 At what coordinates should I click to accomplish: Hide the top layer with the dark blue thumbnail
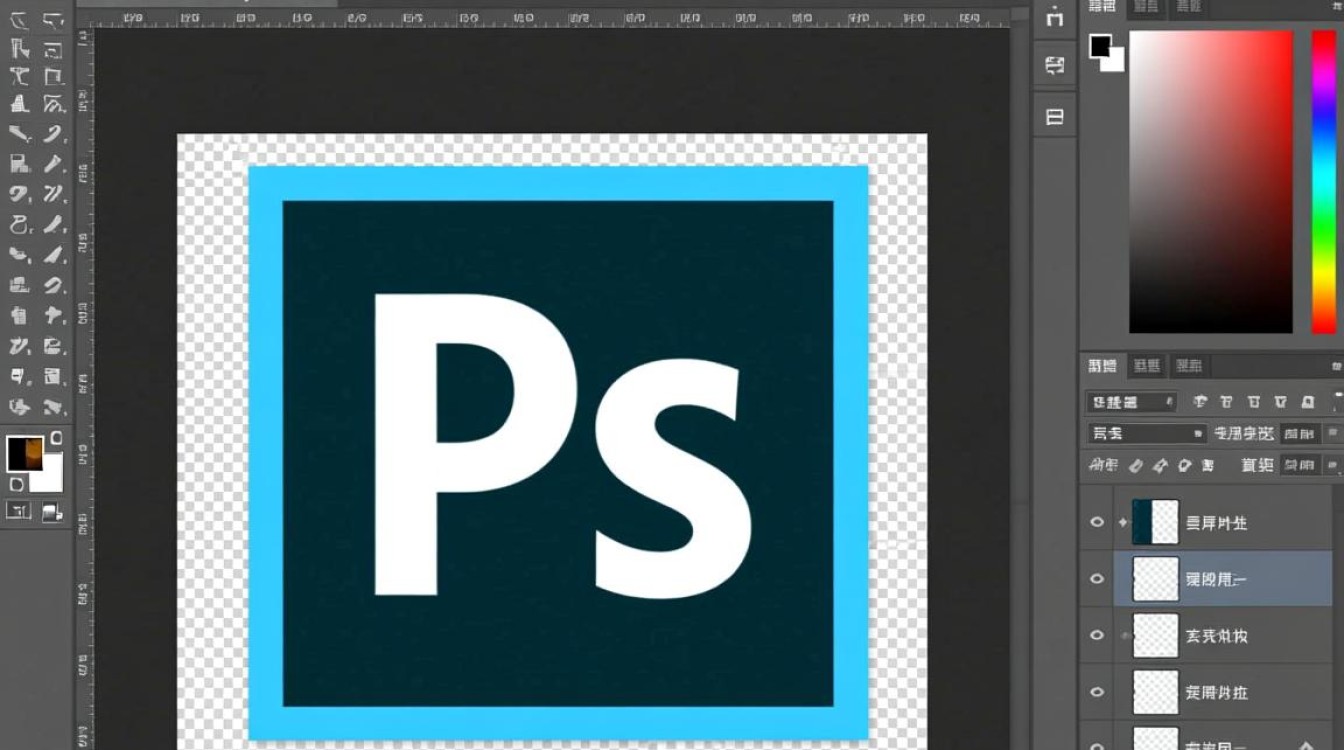pos(1097,522)
